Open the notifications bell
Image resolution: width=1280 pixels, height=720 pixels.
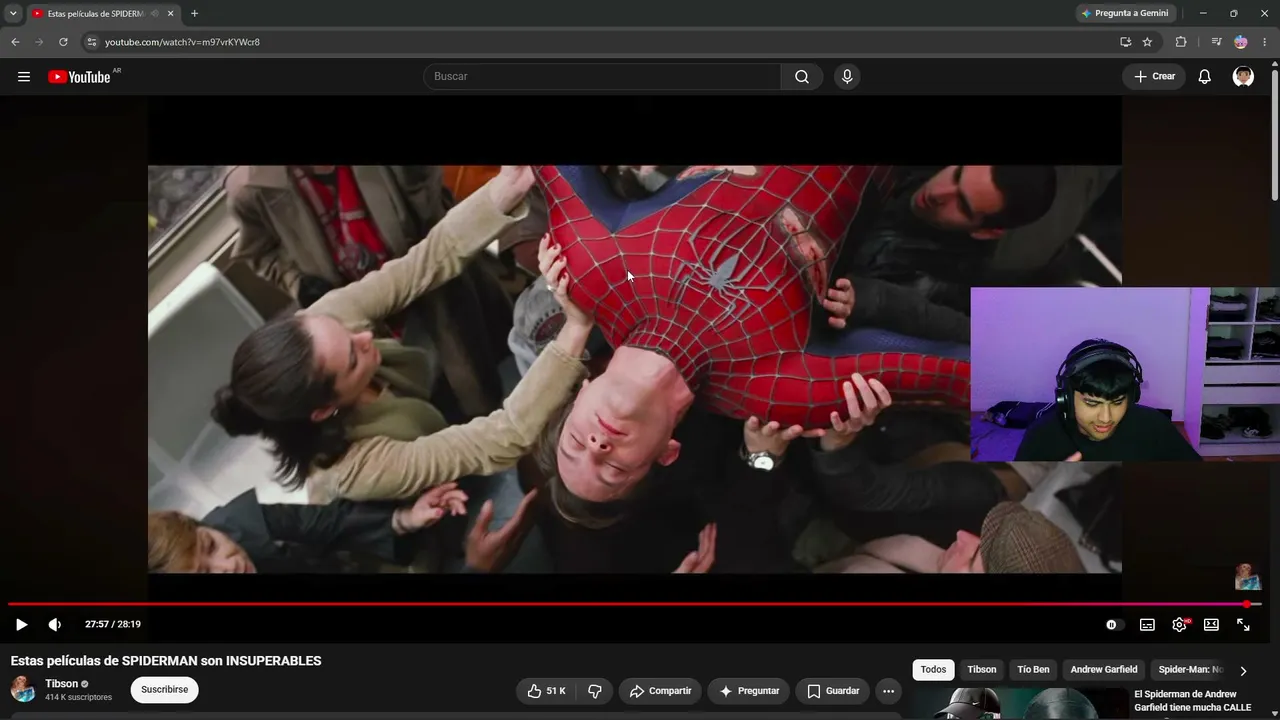click(x=1205, y=77)
